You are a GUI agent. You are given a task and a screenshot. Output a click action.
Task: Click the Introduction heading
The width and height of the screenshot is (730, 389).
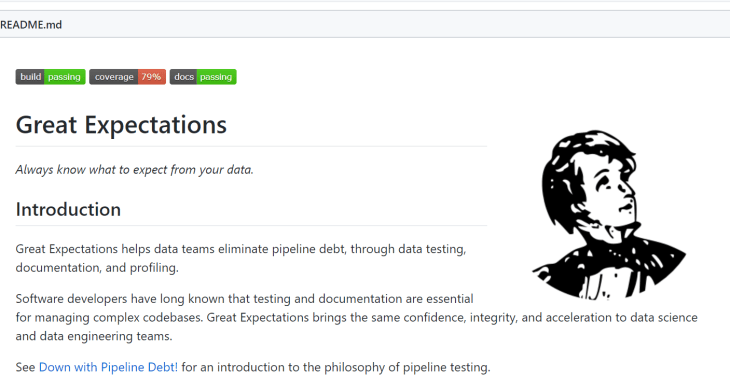click(68, 209)
